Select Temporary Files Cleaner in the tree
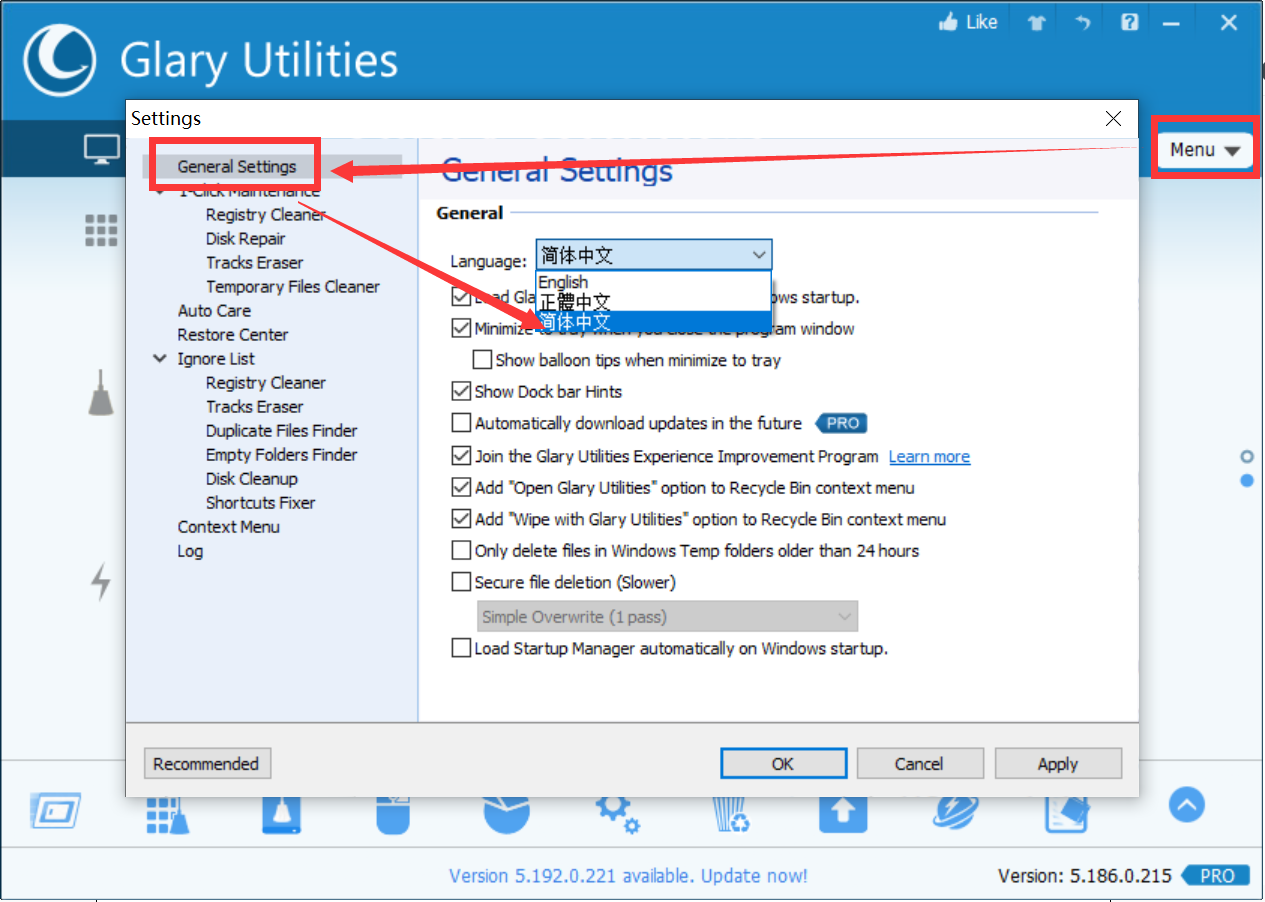This screenshot has height=902, width=1265. point(293,286)
